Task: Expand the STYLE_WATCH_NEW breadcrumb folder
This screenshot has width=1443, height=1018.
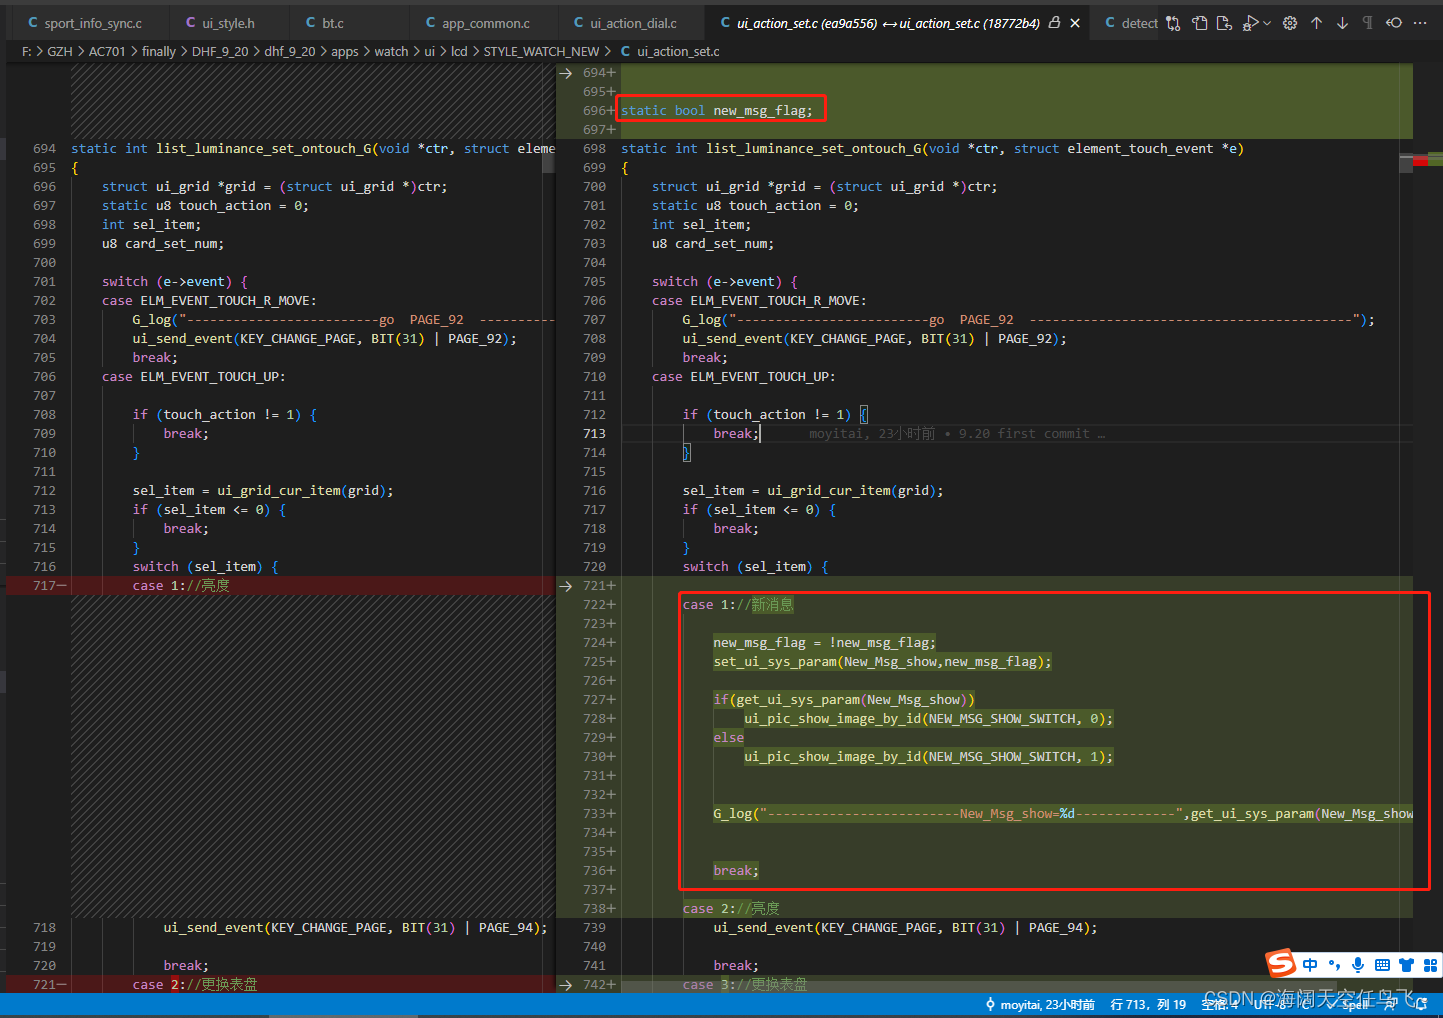Action: (x=541, y=51)
